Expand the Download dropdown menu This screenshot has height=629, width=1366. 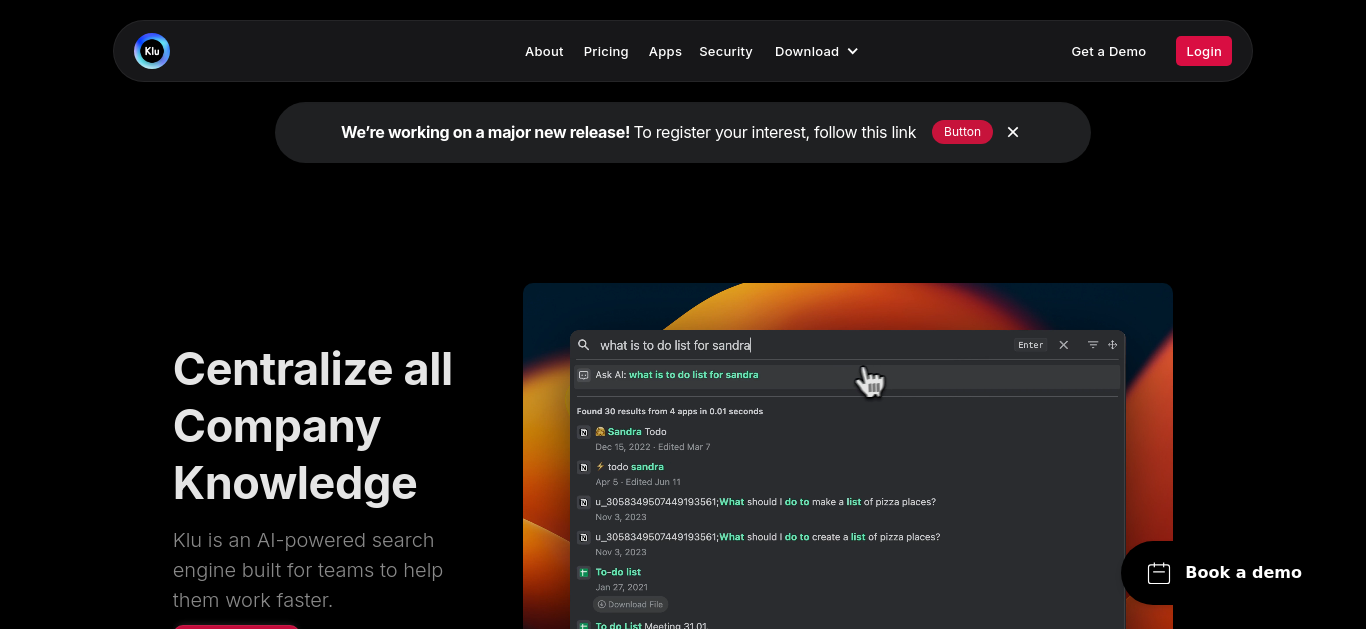click(816, 52)
